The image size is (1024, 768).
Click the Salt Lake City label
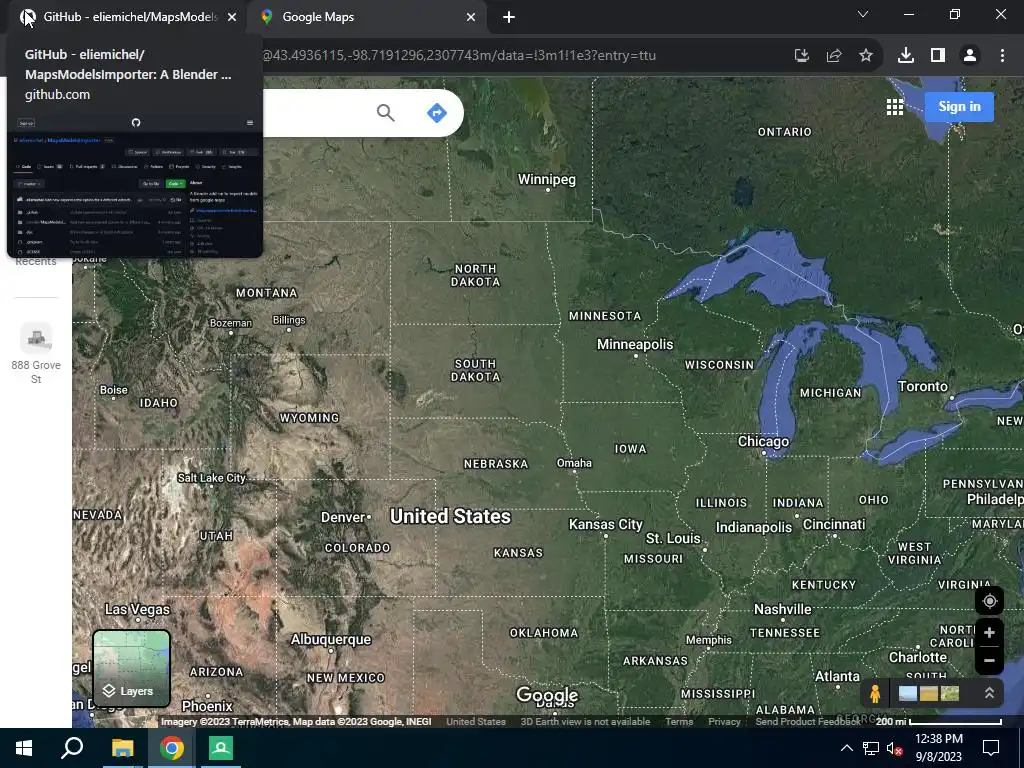(212, 478)
